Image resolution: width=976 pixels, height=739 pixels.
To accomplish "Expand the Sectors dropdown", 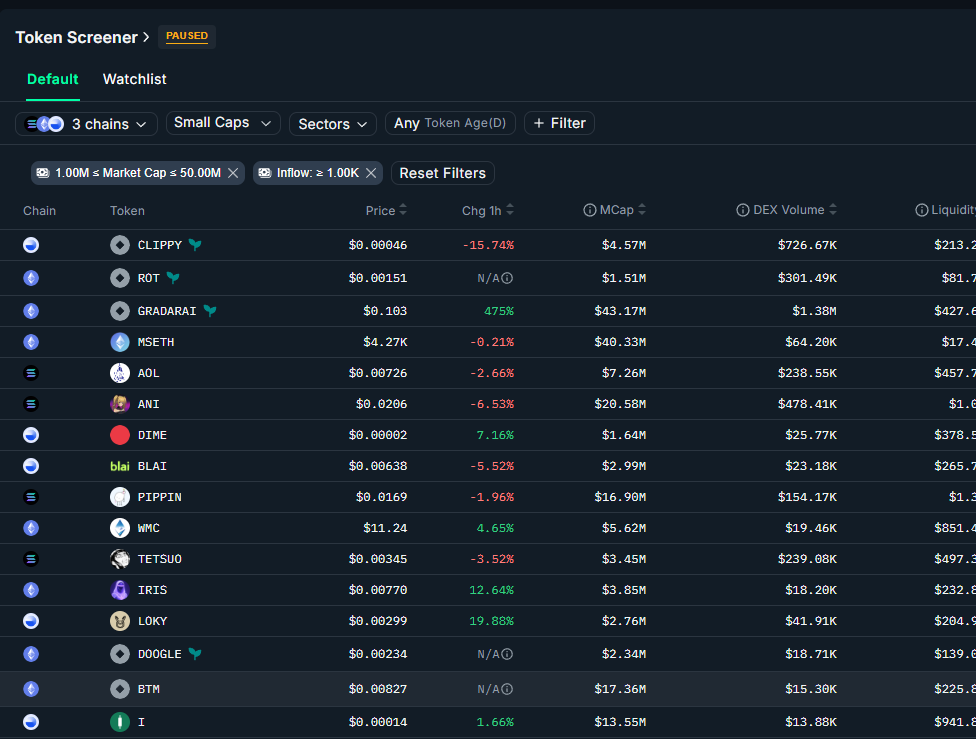I will click(332, 124).
